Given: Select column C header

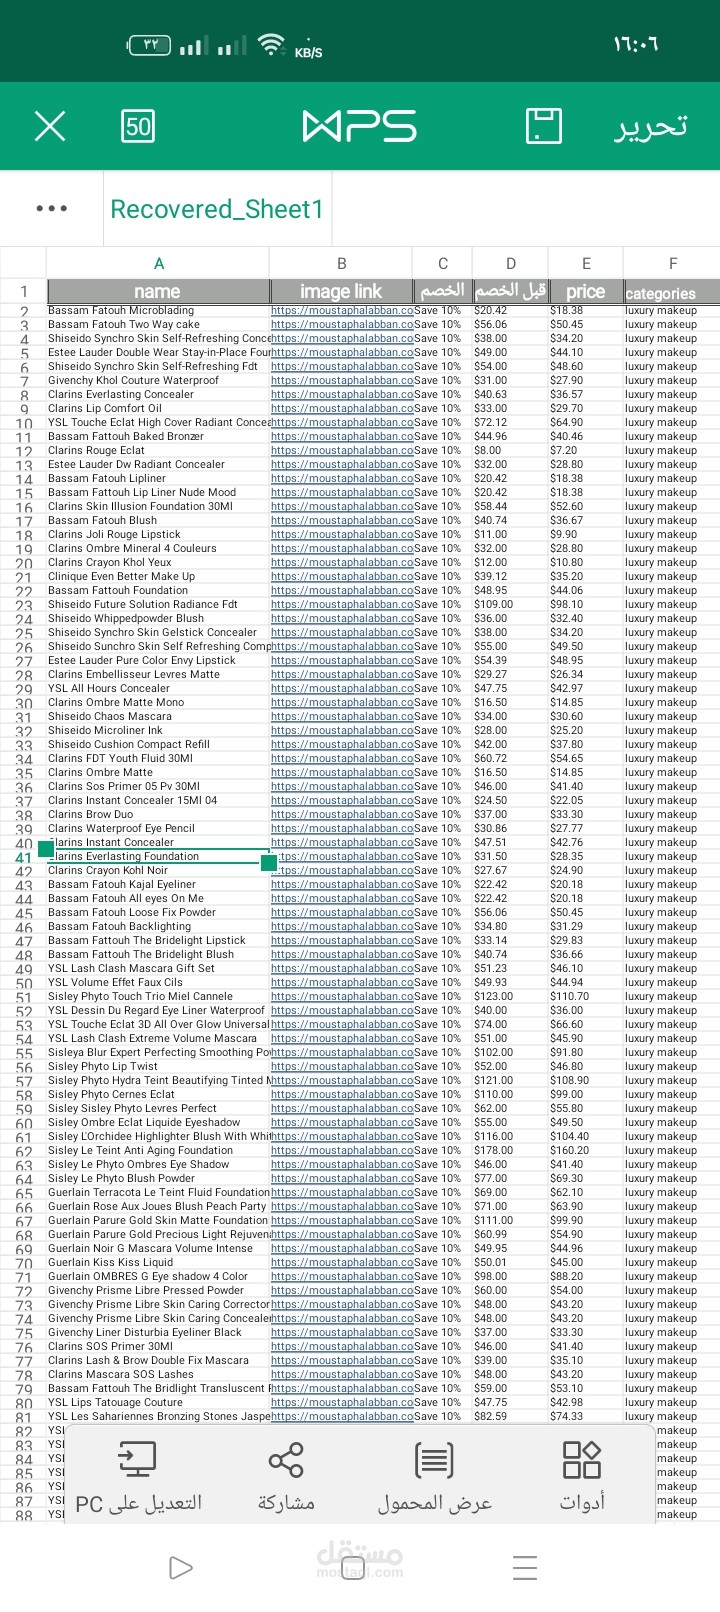Looking at the screenshot, I should click(443, 264).
